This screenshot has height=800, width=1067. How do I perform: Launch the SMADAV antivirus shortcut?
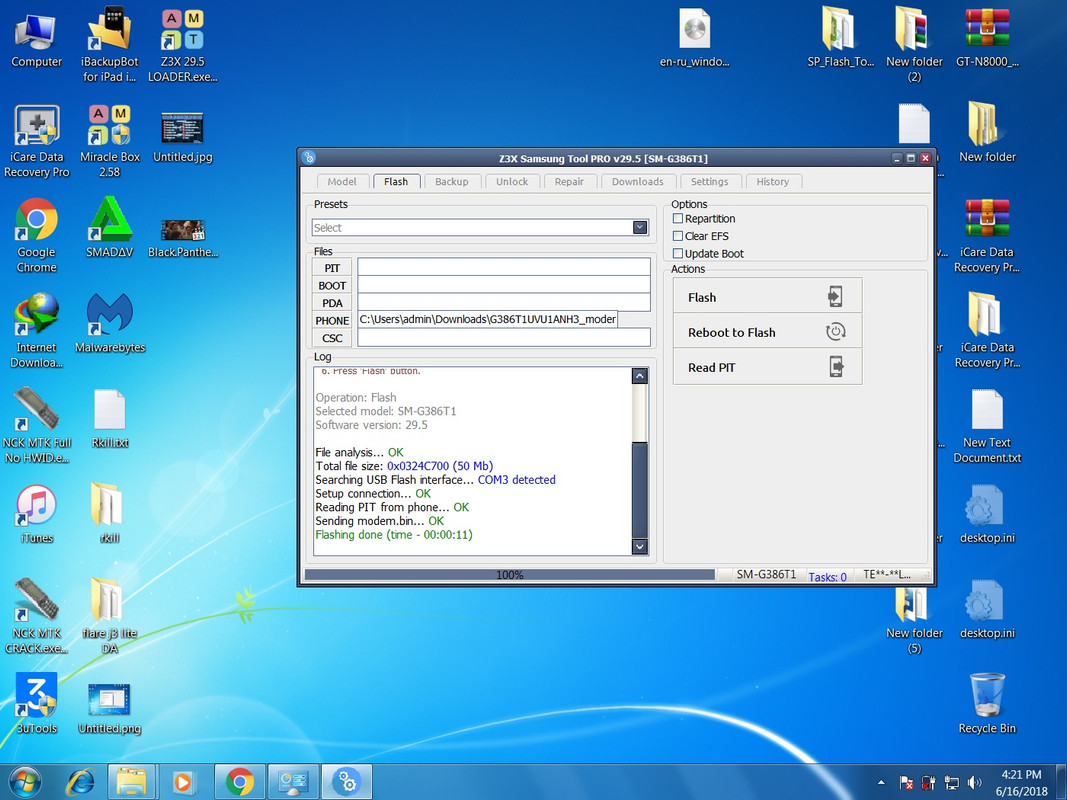click(x=110, y=228)
